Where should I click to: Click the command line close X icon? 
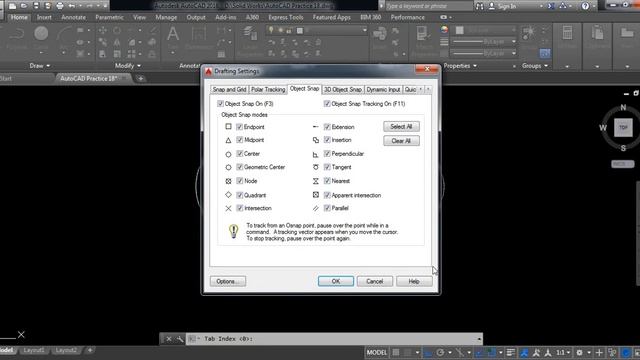(168, 339)
